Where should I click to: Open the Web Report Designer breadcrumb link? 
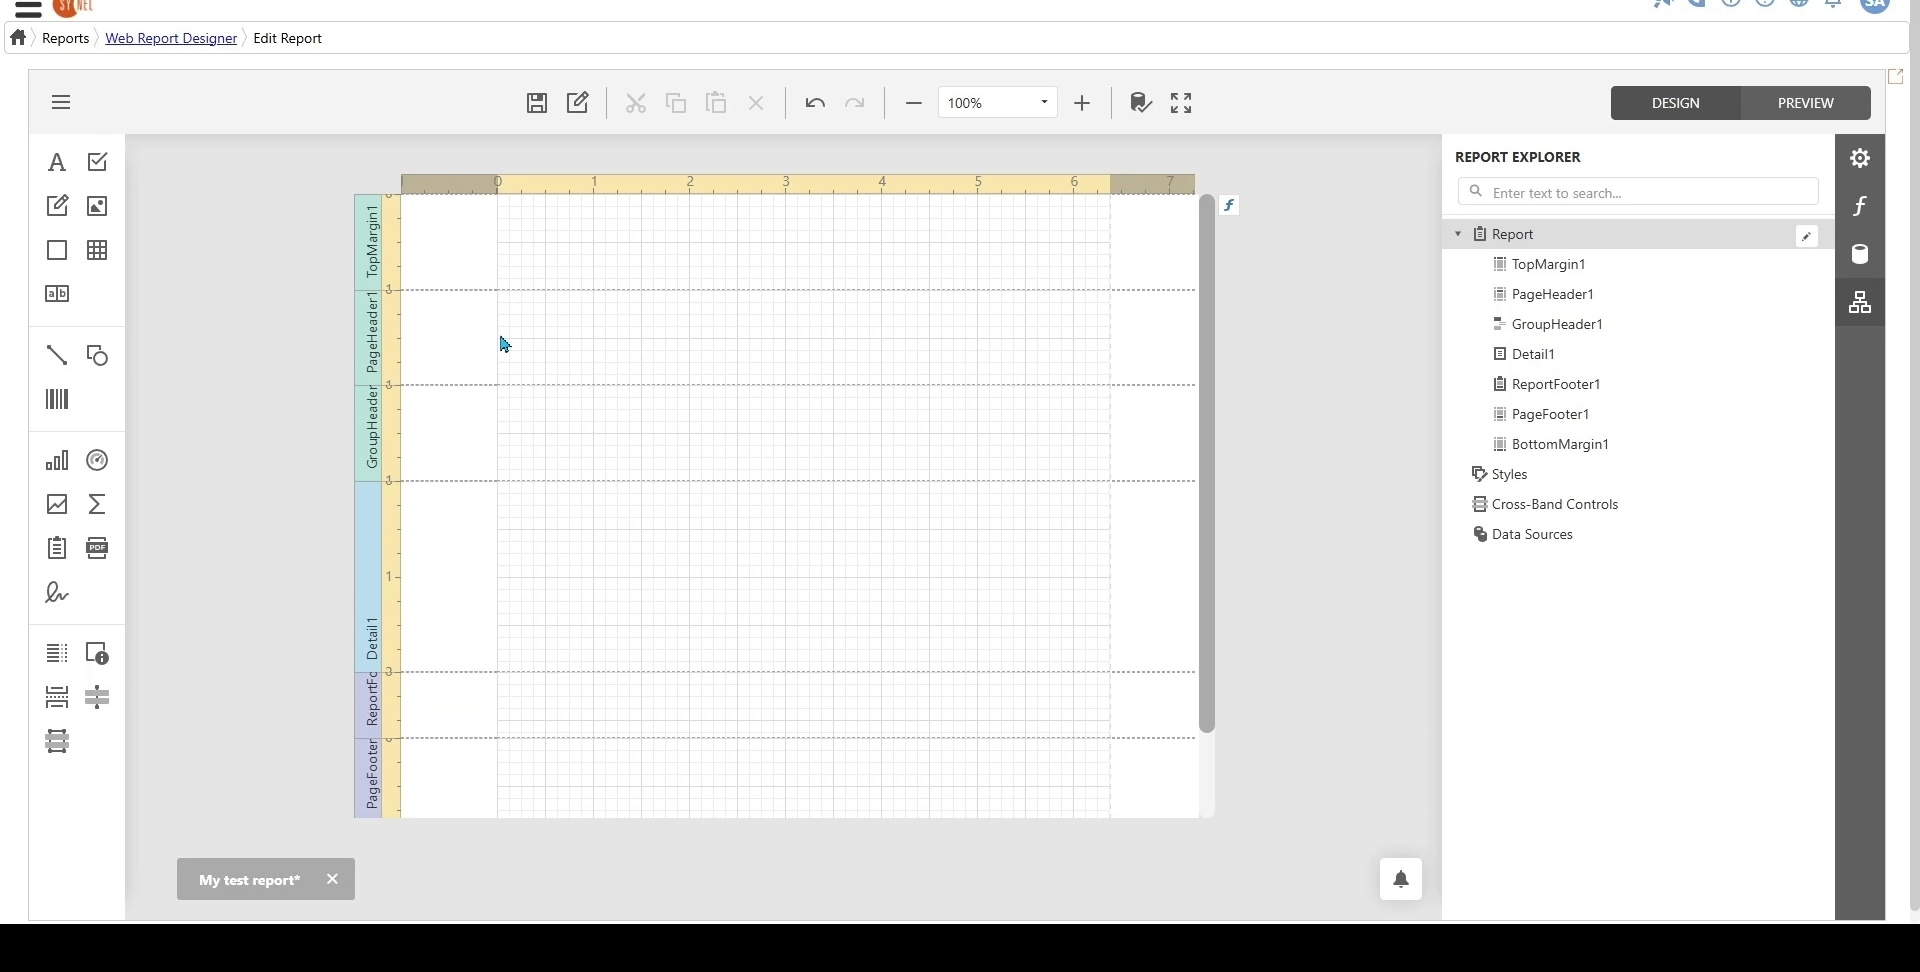[x=171, y=38]
